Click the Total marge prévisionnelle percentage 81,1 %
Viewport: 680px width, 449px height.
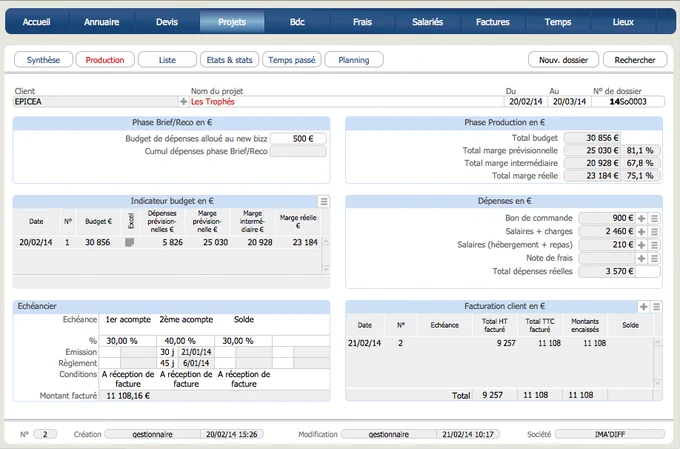click(641, 151)
